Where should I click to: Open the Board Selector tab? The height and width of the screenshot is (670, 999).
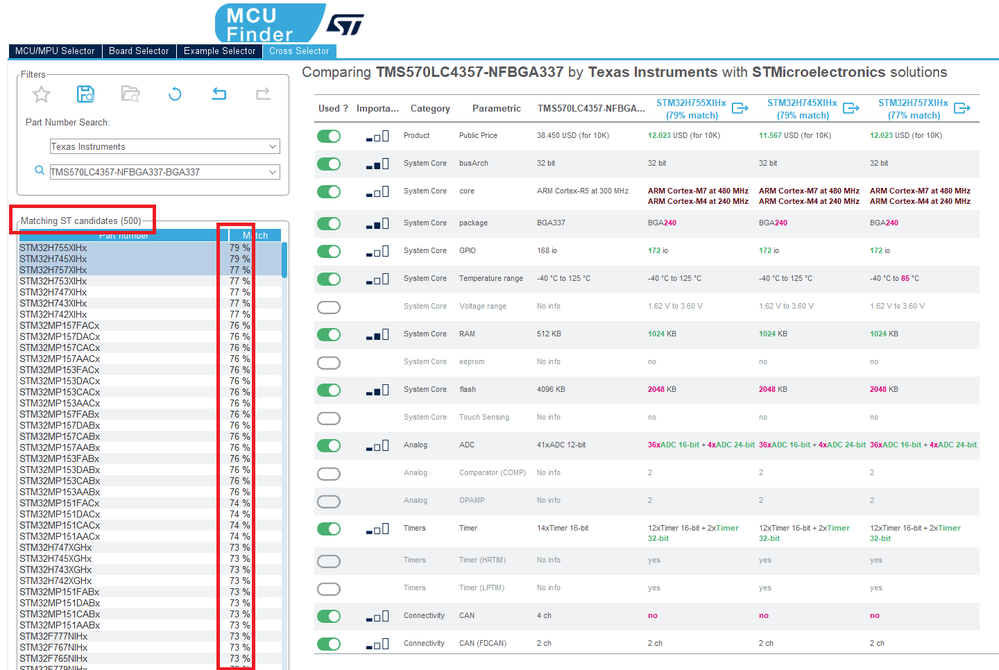139,51
